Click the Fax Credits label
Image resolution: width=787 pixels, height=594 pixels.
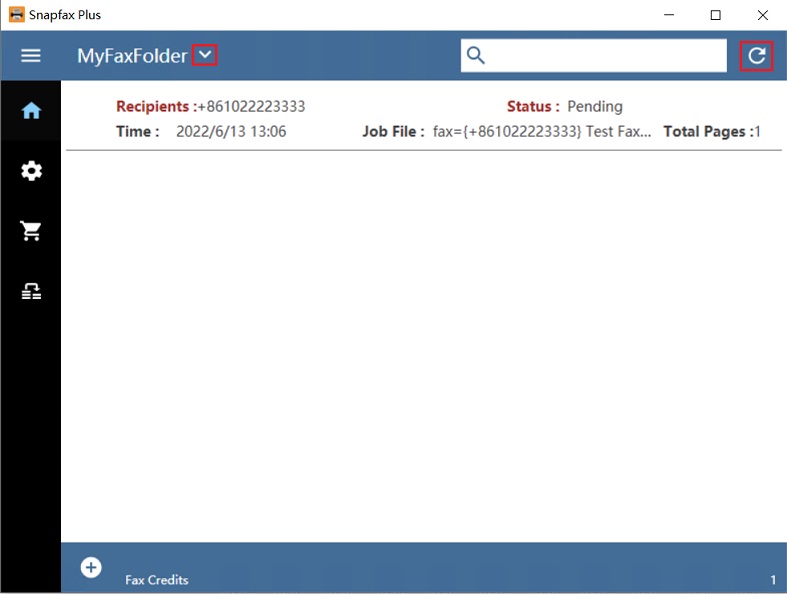click(x=156, y=580)
